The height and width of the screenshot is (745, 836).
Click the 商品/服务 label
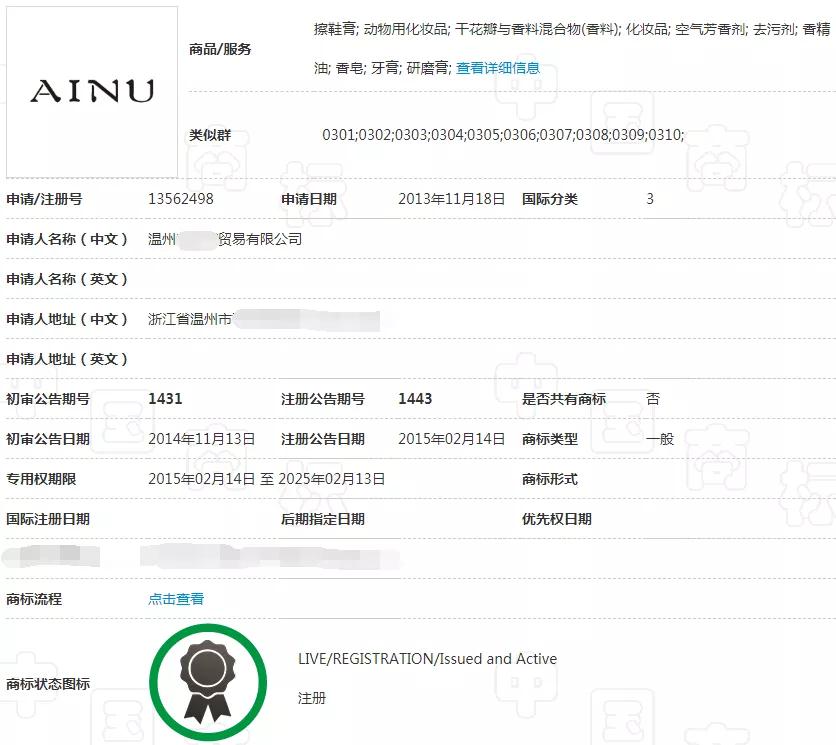click(220, 49)
